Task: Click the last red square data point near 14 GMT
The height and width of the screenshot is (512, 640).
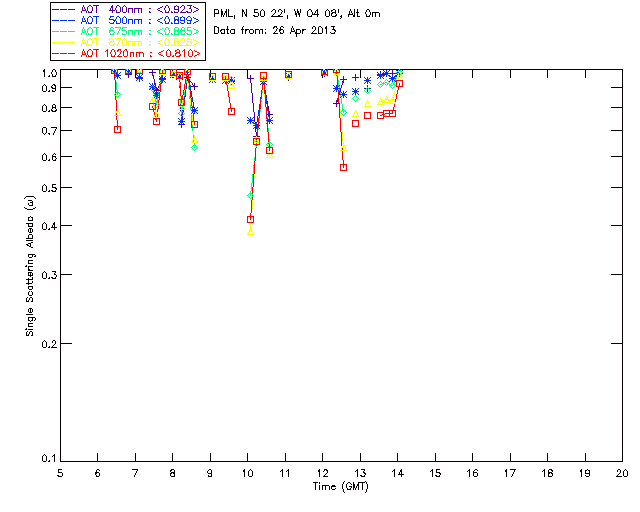Action: coord(400,83)
